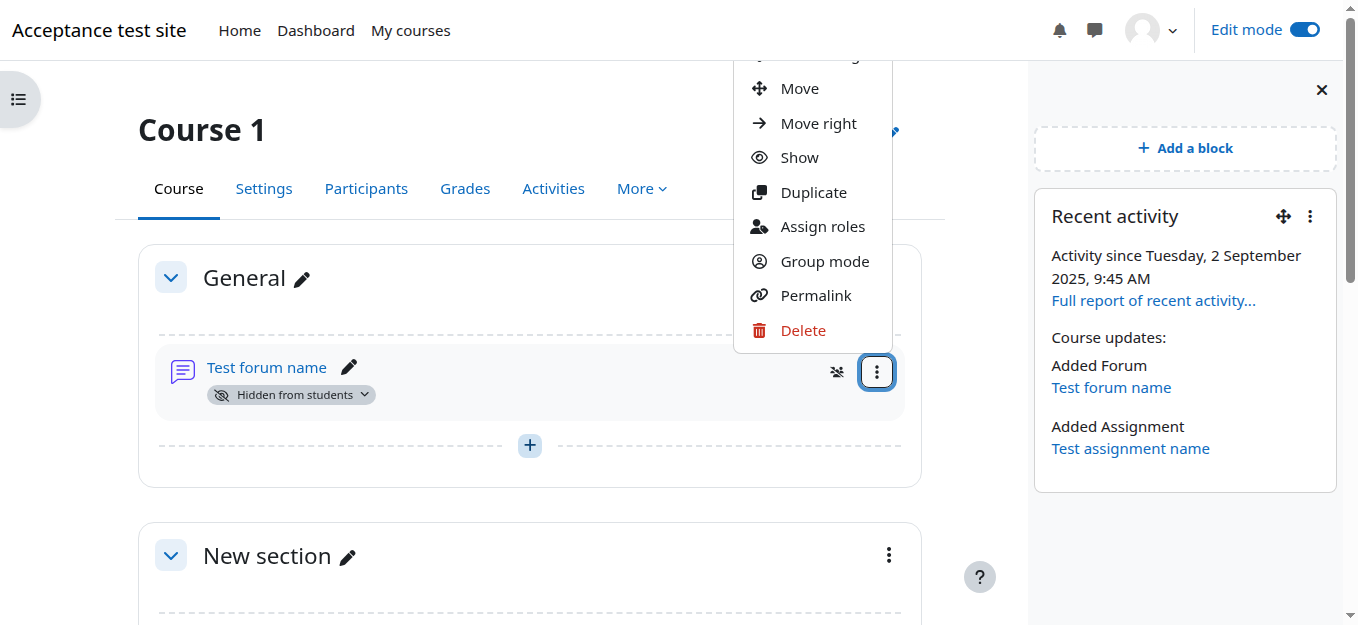The height and width of the screenshot is (625, 1358).
Task: Open Full report of recent activity link
Action: tap(1153, 301)
